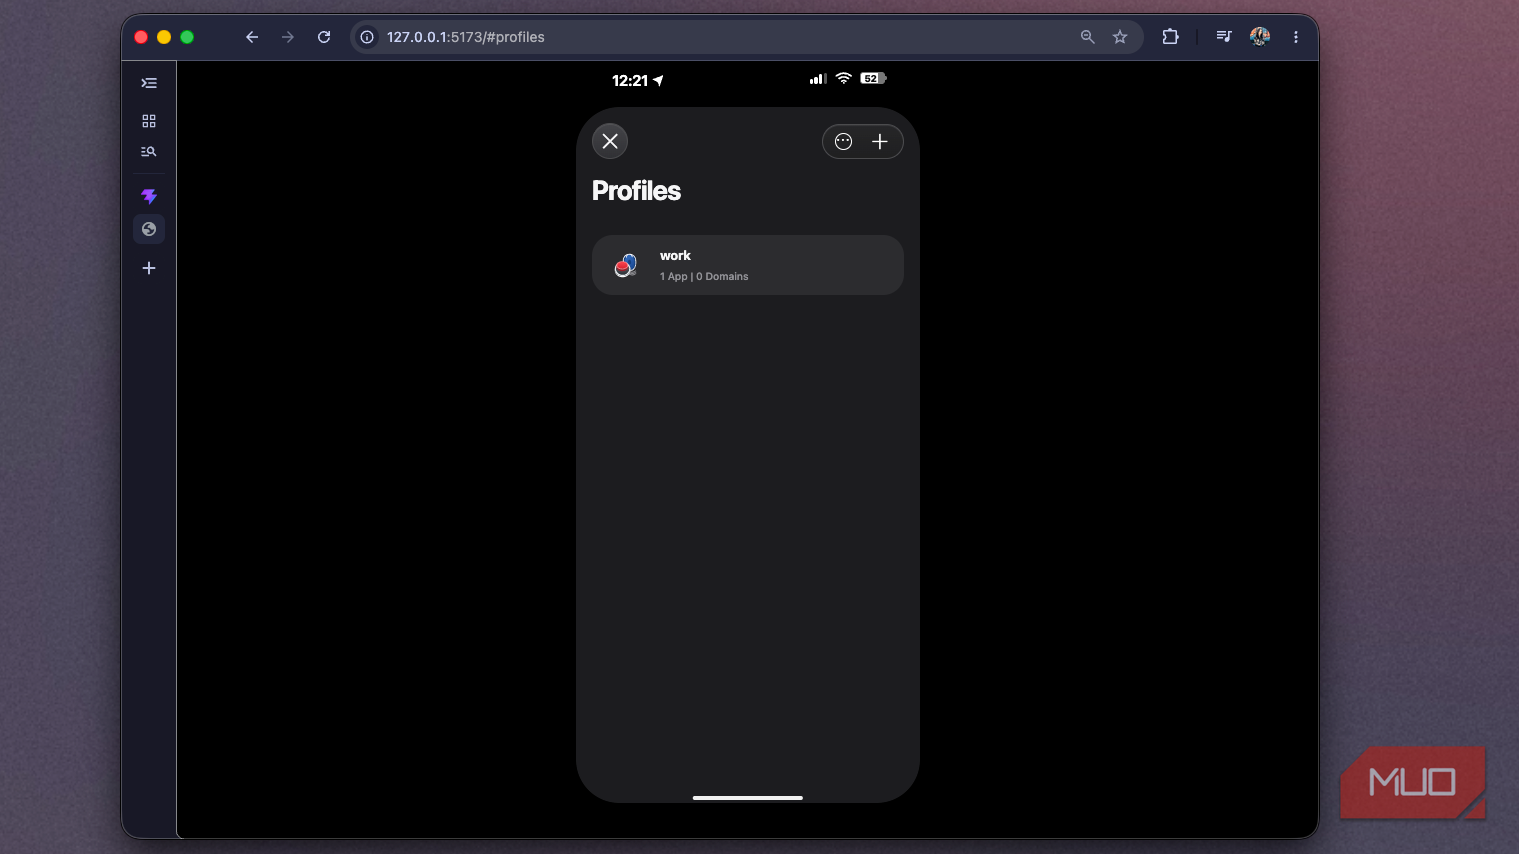Add a new profile with the plus button
This screenshot has height=854, width=1519.
pos(880,142)
